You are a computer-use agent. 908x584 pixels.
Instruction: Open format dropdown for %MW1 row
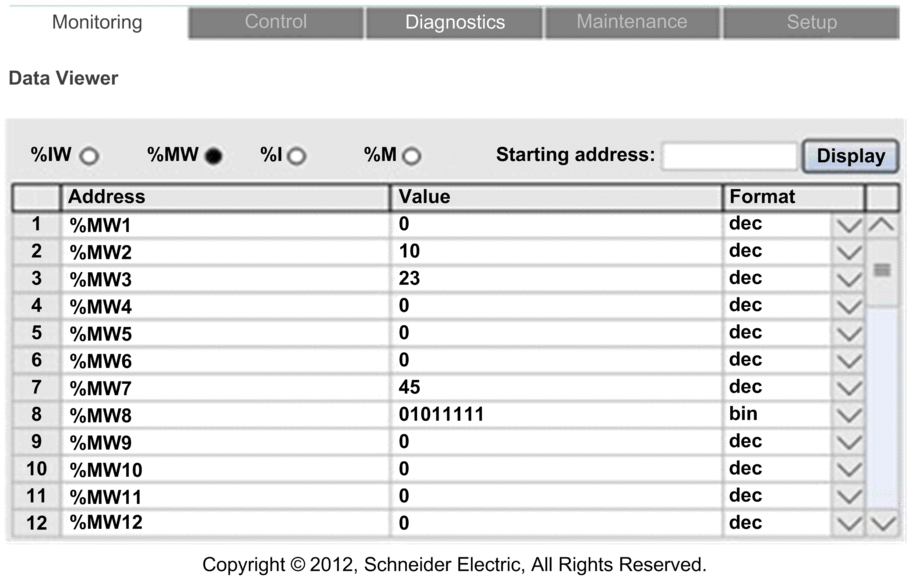pos(849,225)
